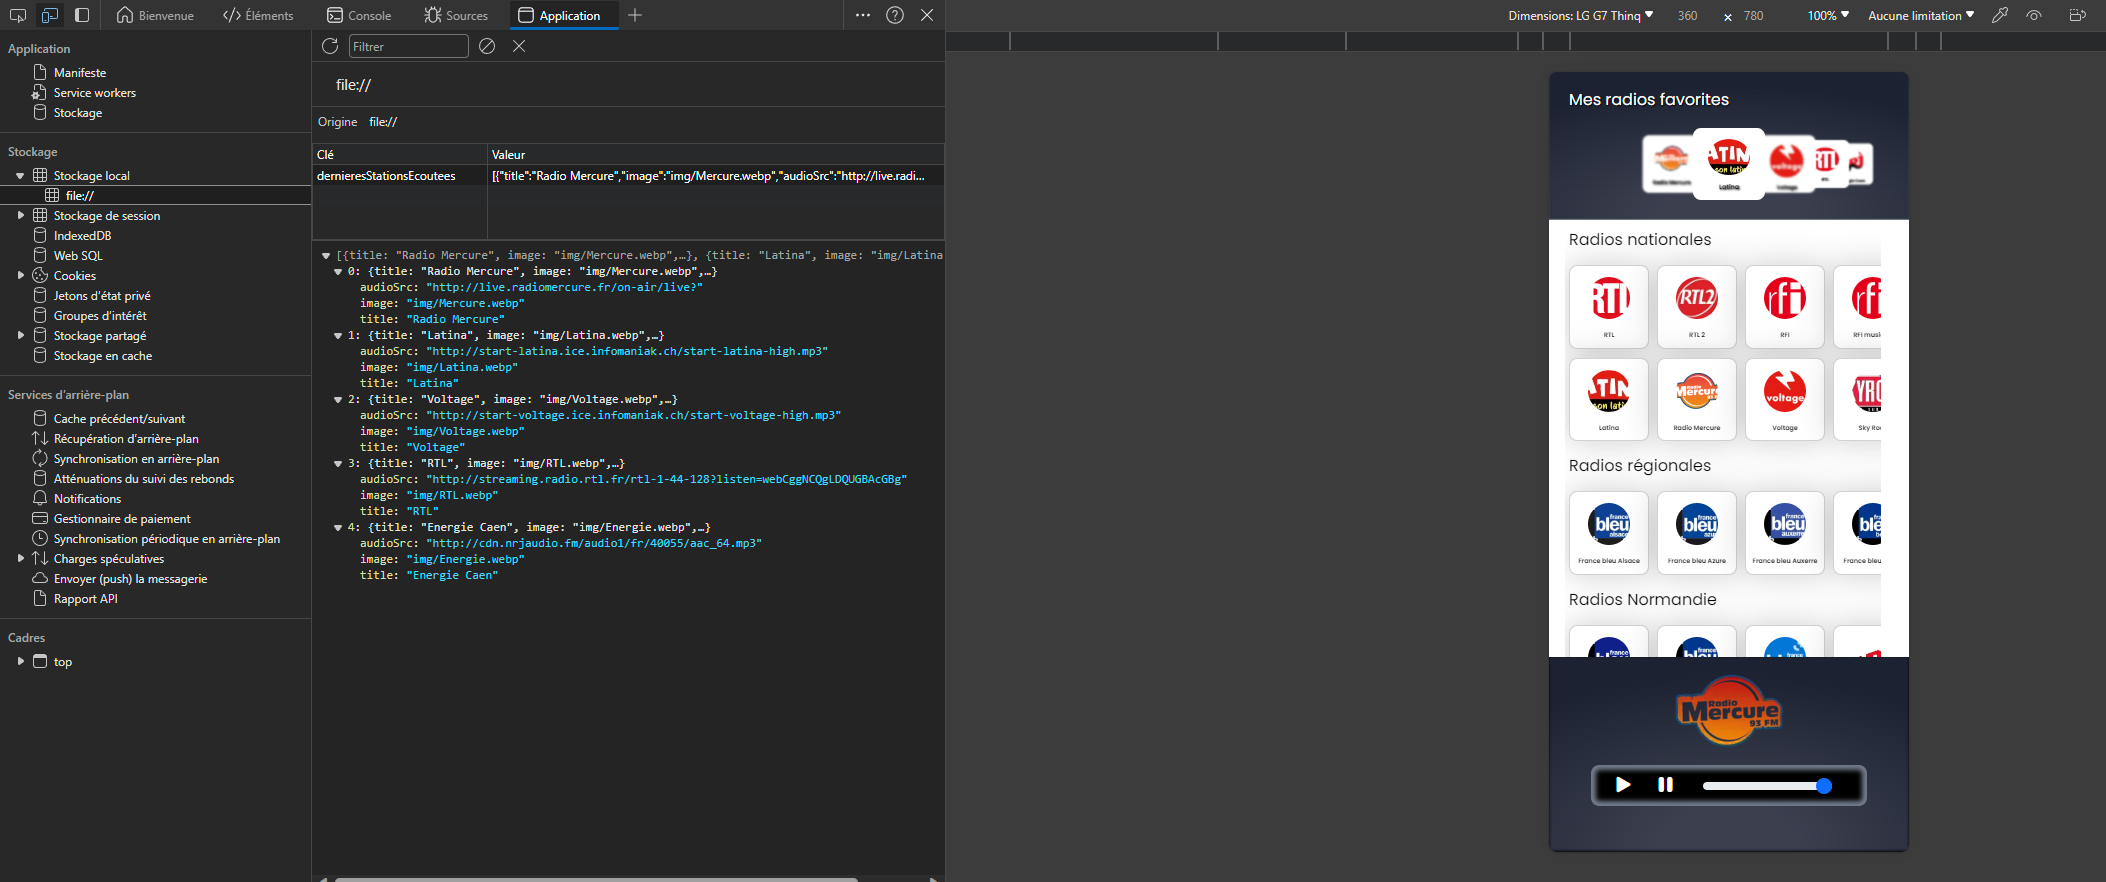The image size is (2106, 882).
Task: Play the radio with the play button
Action: 1623,785
